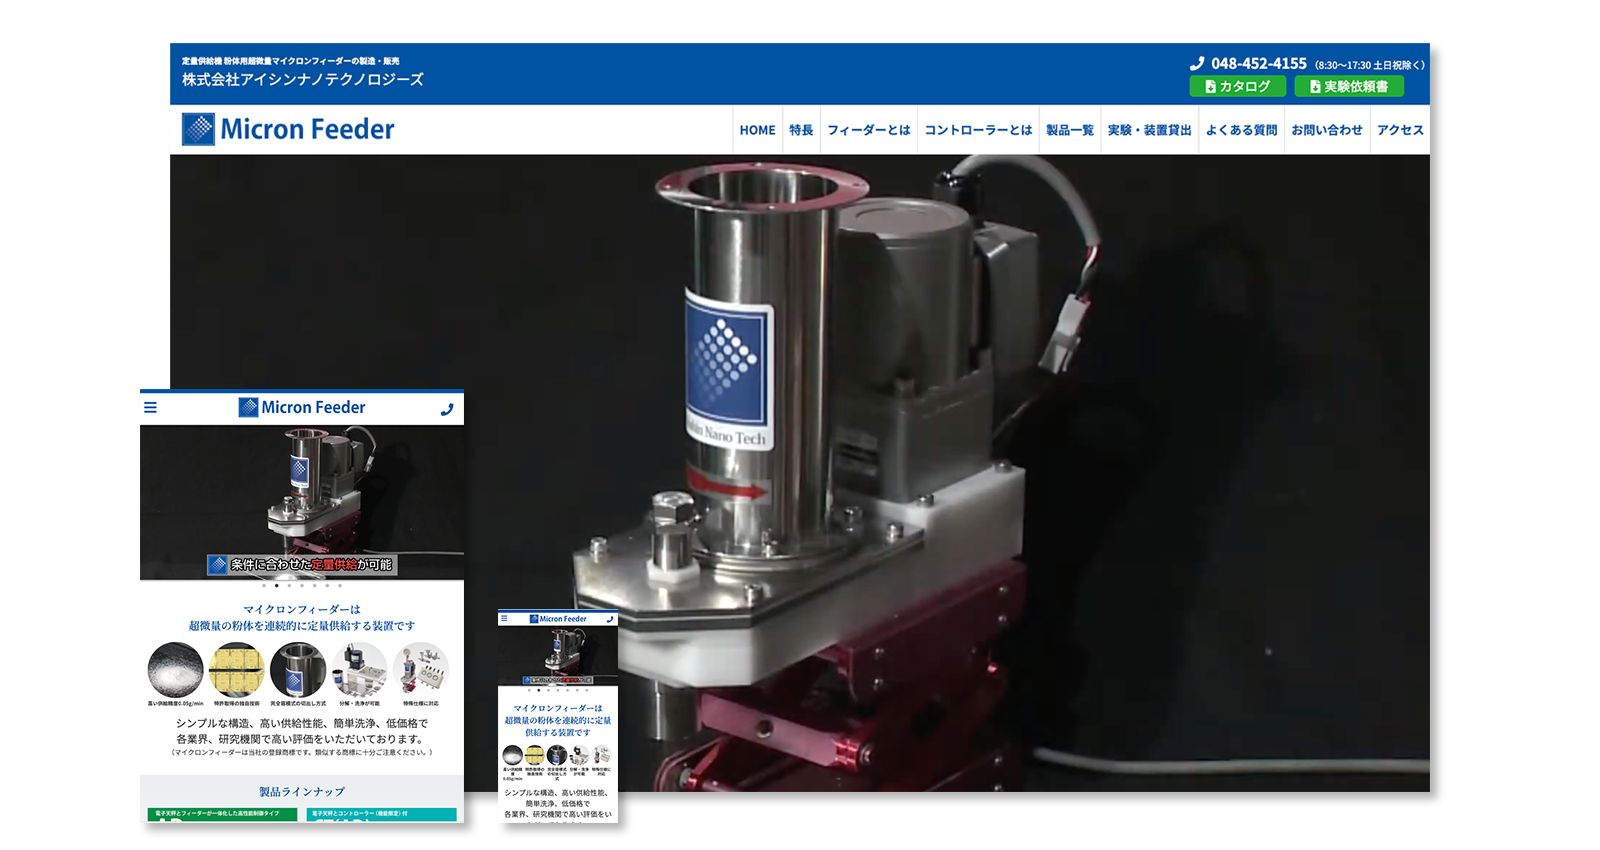
Task: Select first carousel dot in larger mobile preview
Action: 264,586
